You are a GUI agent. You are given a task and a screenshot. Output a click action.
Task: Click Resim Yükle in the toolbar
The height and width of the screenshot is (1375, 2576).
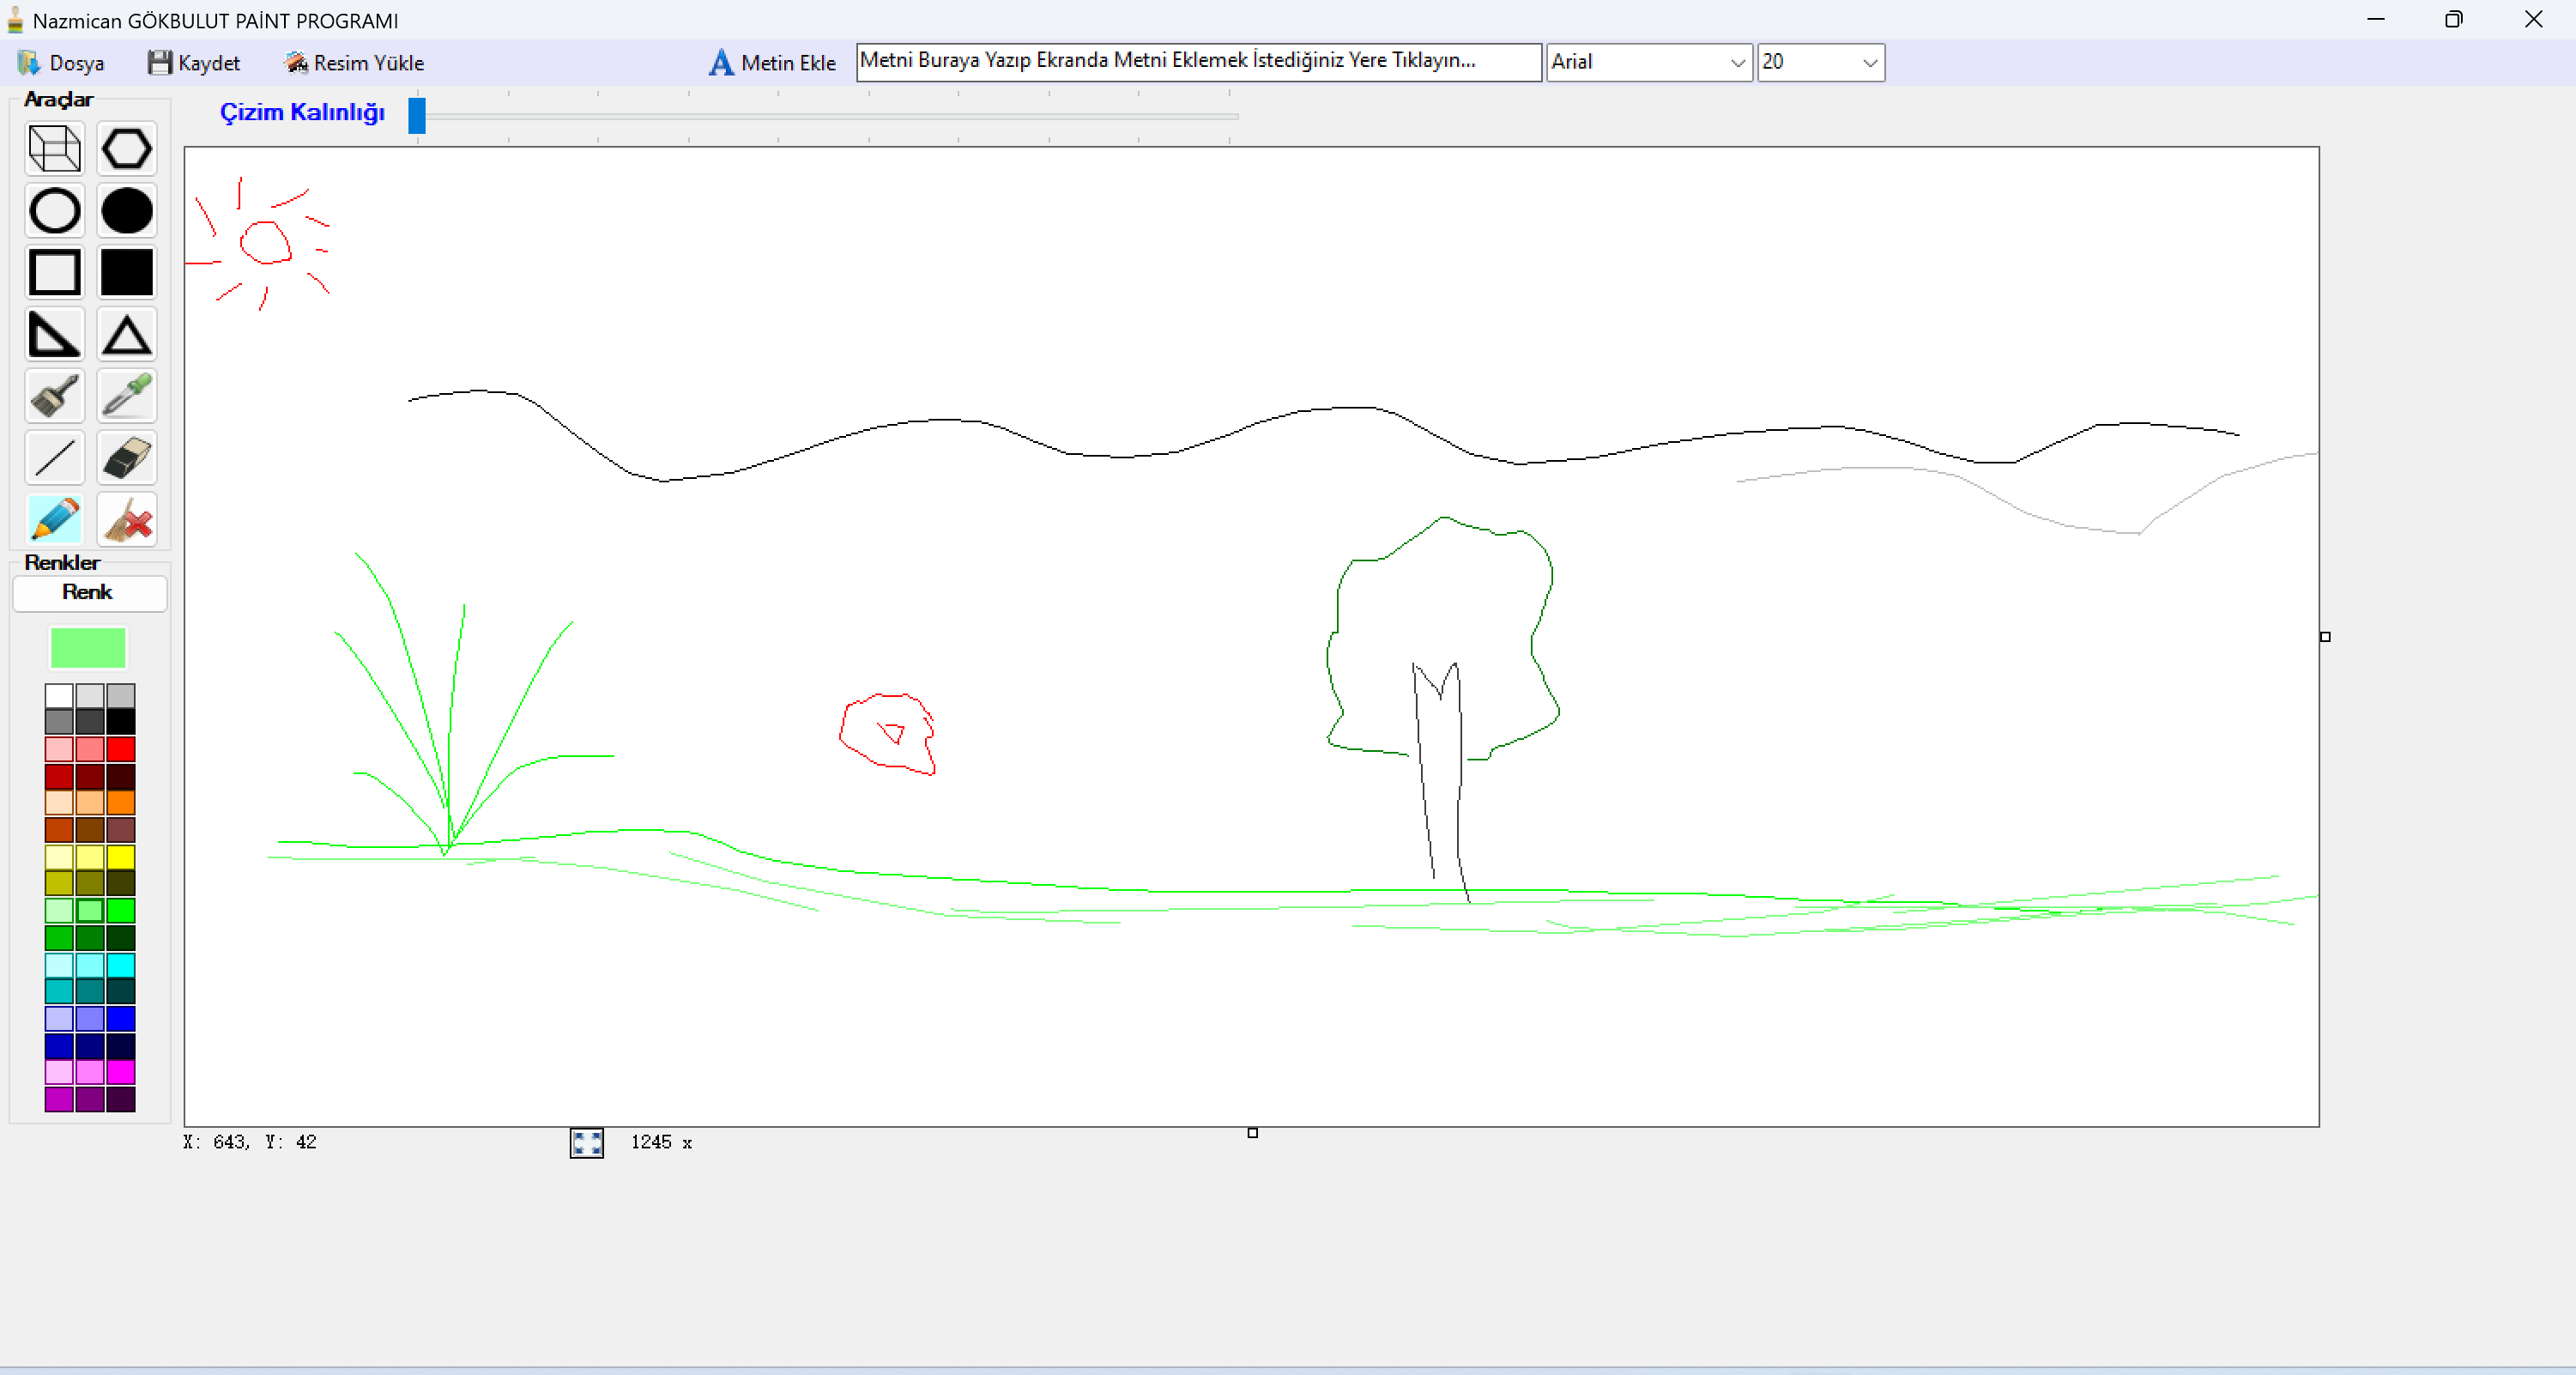[354, 63]
